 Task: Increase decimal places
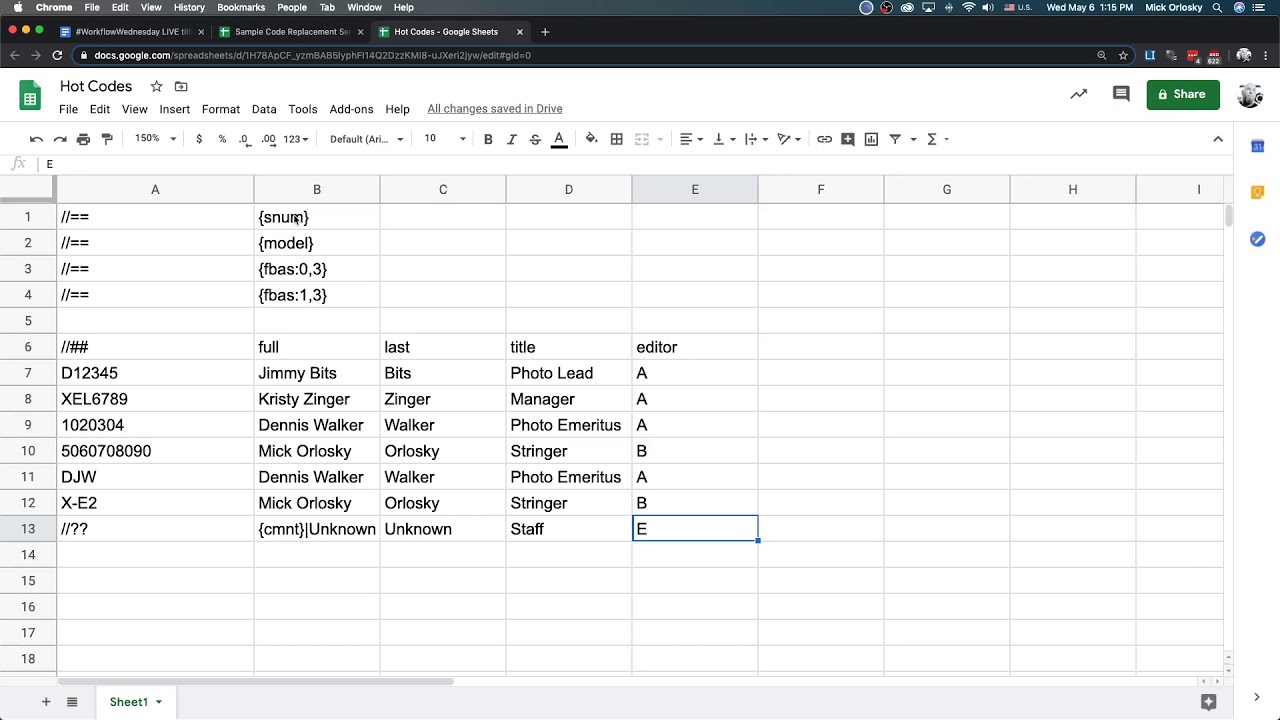click(x=268, y=139)
